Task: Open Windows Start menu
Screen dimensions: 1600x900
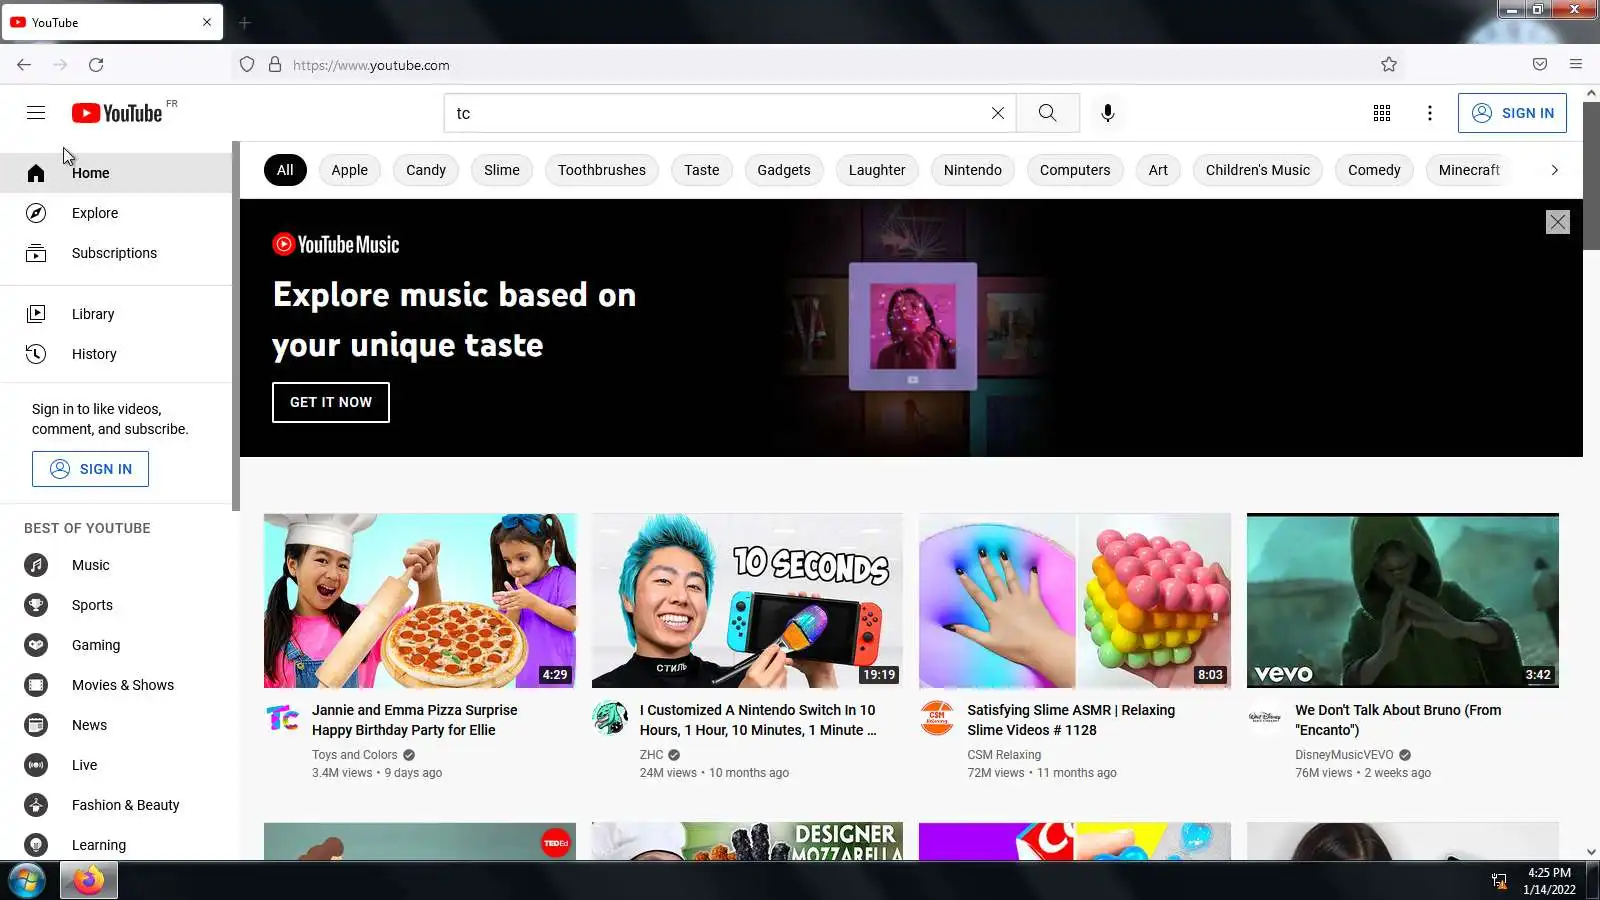Action: point(27,881)
